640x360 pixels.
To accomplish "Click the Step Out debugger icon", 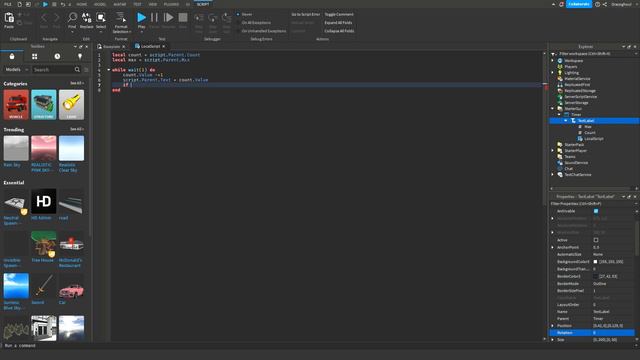I will tap(226, 18).
